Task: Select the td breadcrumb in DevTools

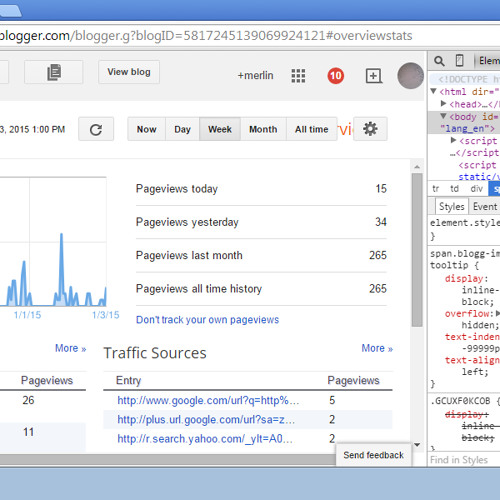Action: click(454, 189)
